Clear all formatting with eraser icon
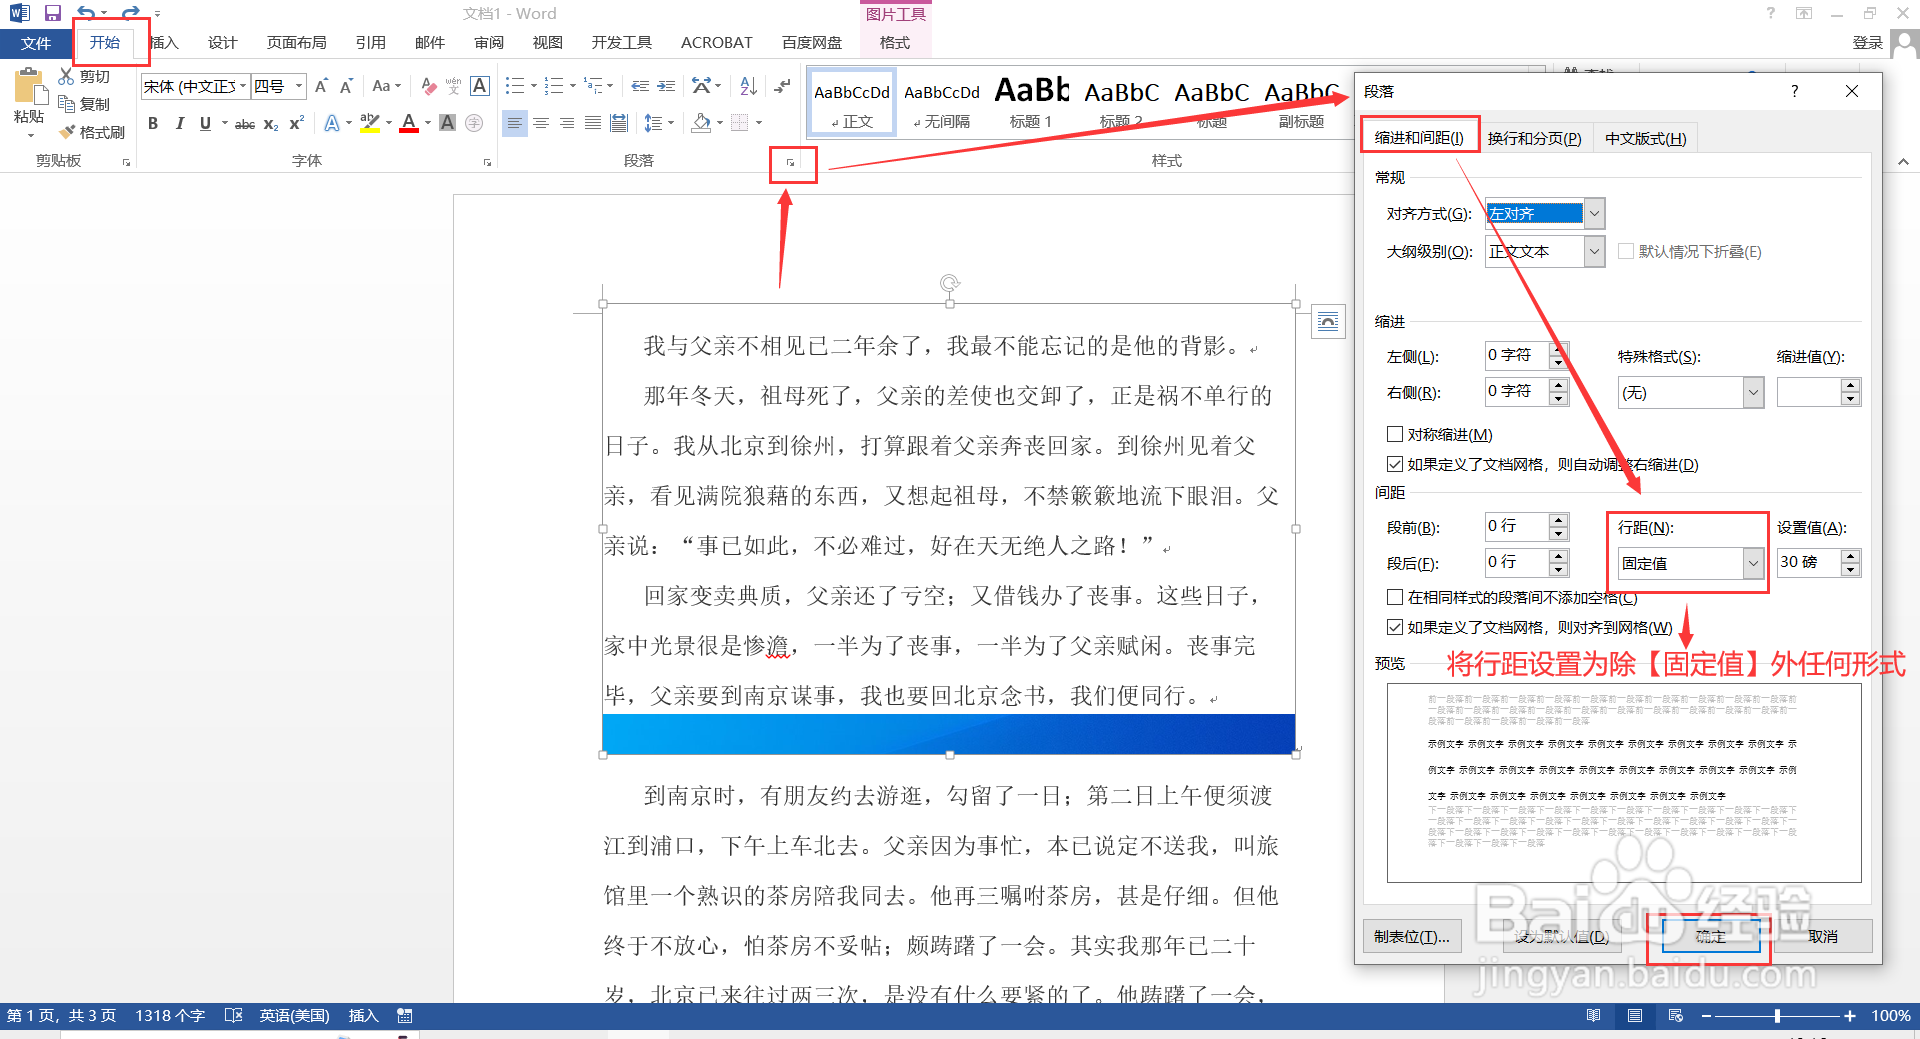This screenshot has width=1920, height=1039. click(x=429, y=86)
